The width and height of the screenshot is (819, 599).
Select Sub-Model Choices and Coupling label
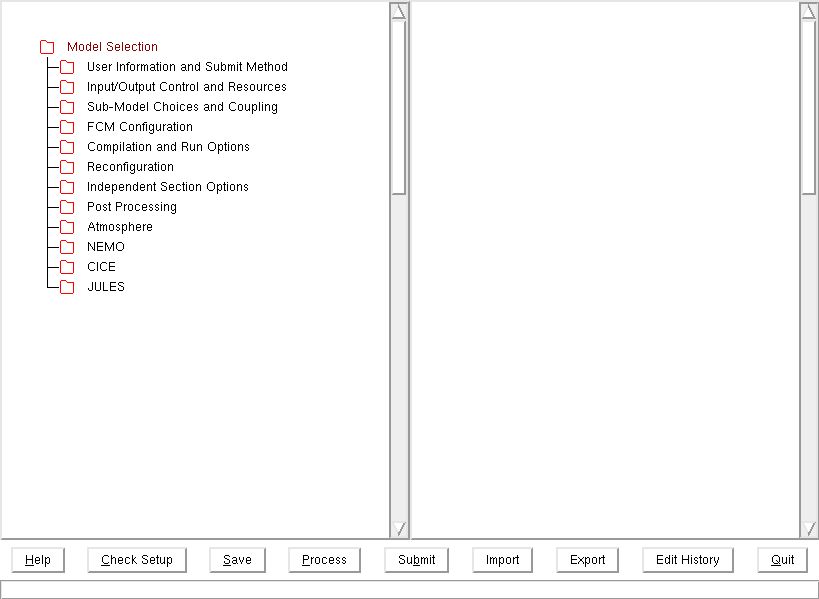182,107
